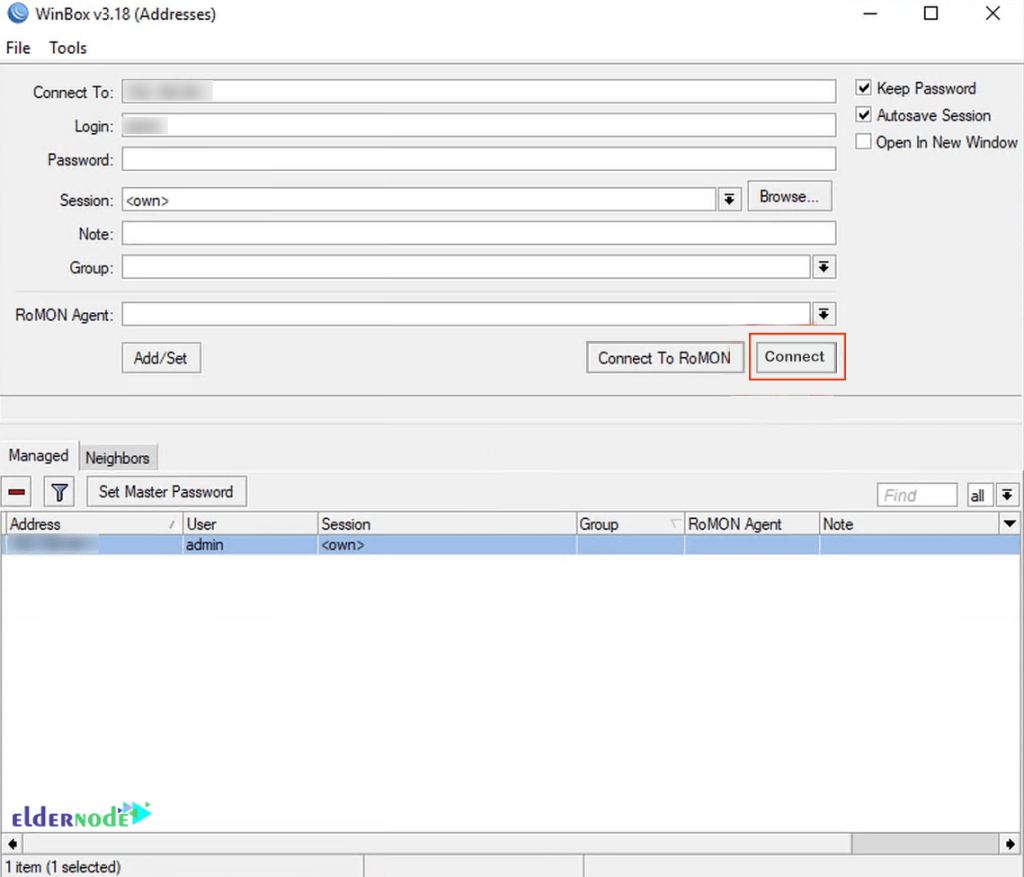Sort by the Group column header

tap(630, 524)
